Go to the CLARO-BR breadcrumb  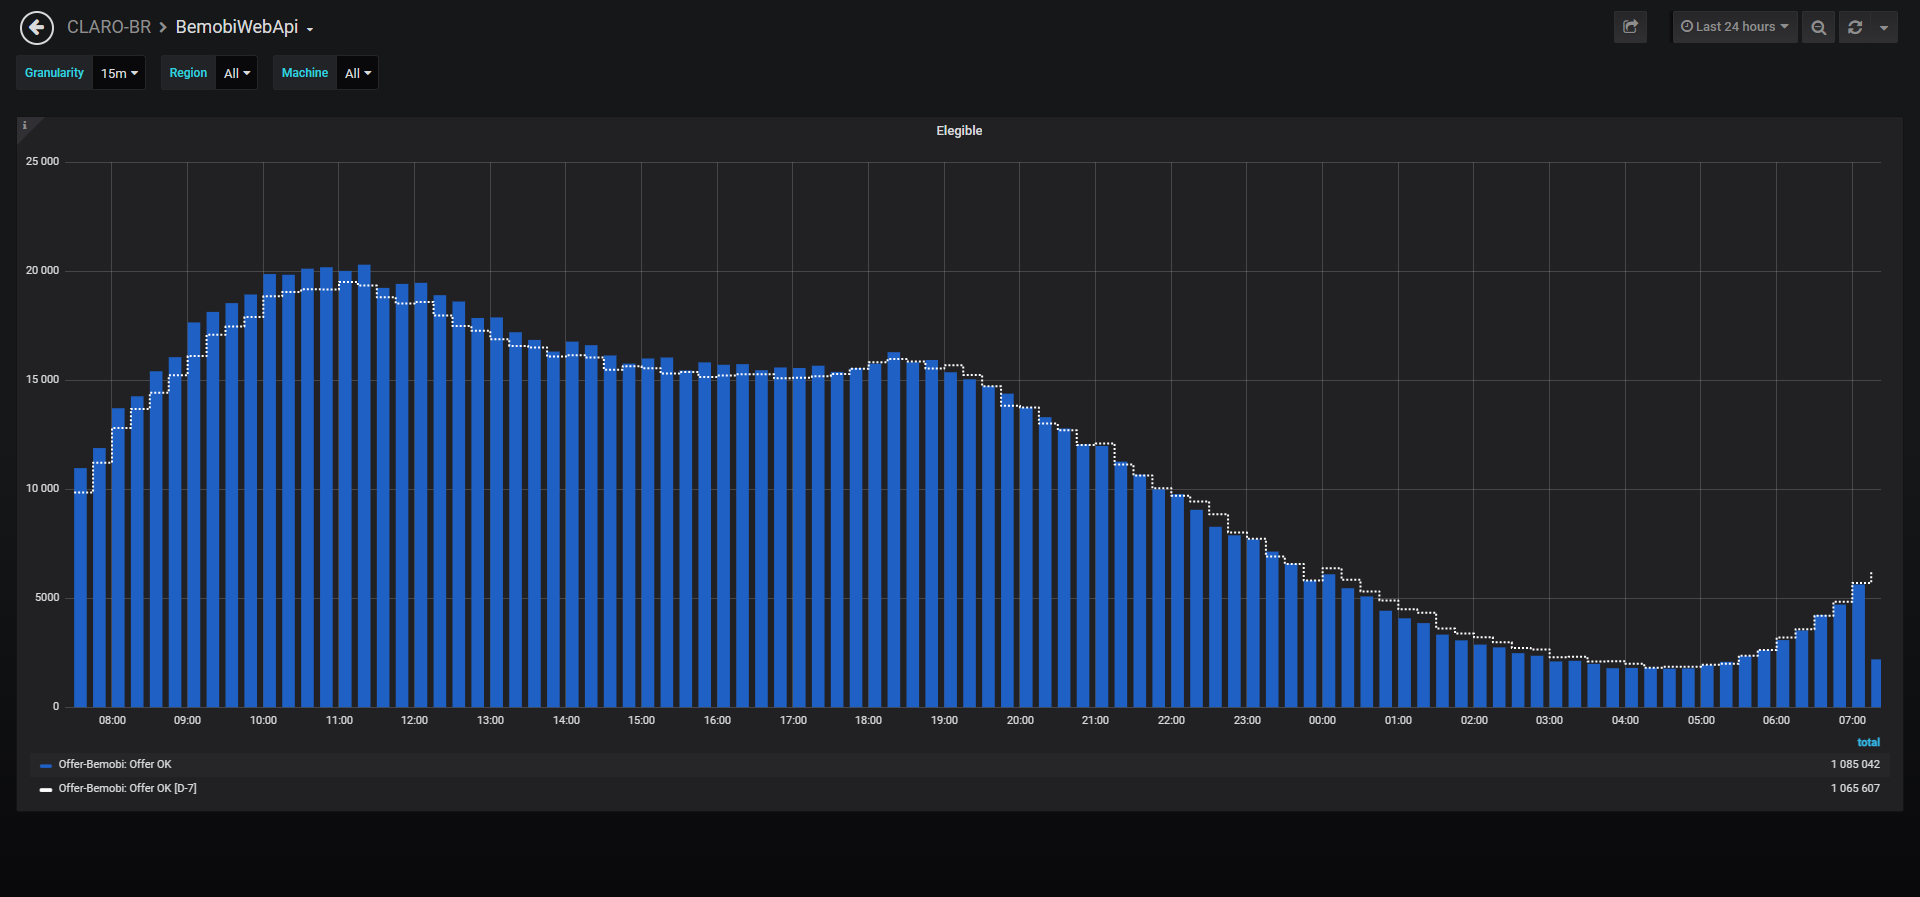tap(109, 27)
